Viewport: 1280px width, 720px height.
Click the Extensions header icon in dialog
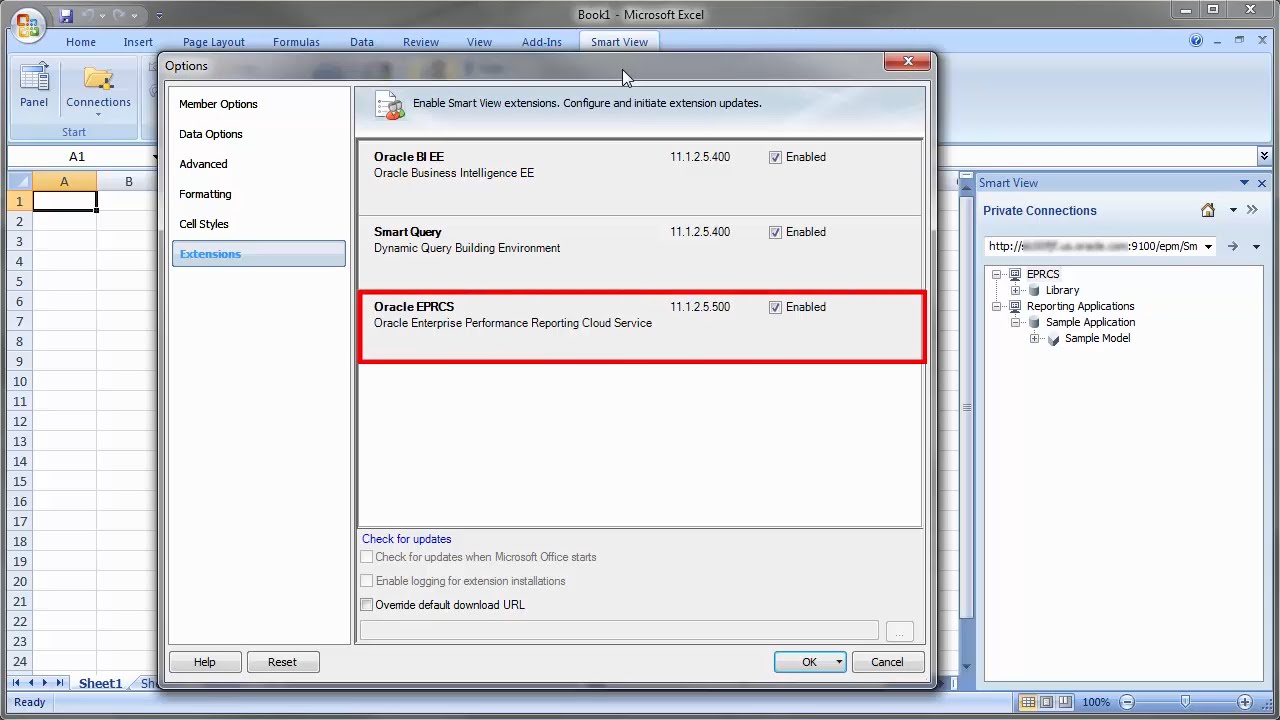(389, 105)
